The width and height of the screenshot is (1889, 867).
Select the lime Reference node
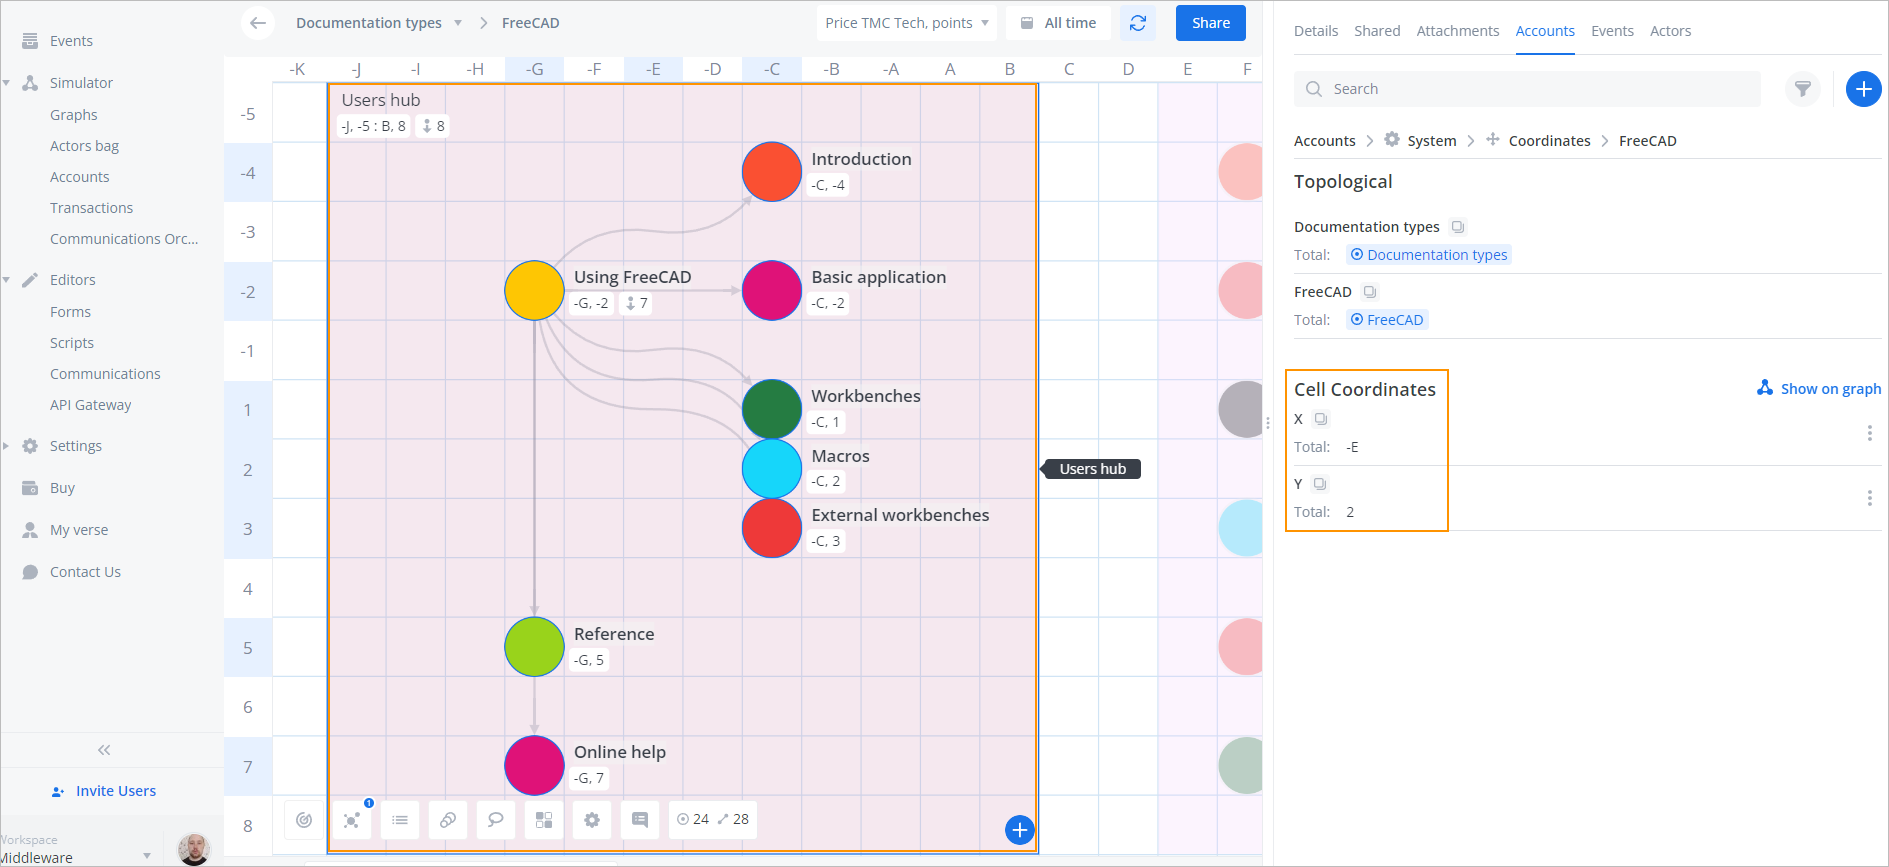coord(534,647)
